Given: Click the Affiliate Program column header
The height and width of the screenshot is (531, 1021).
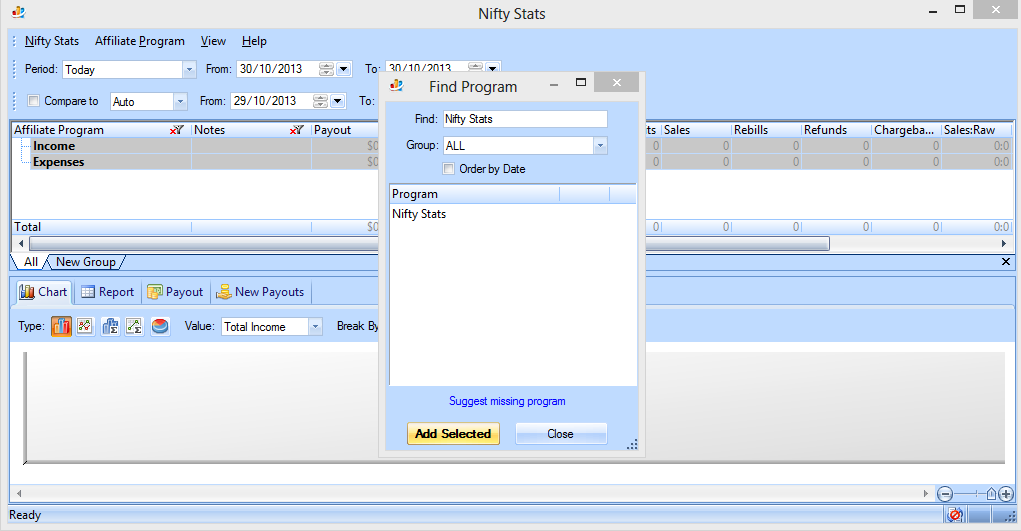Looking at the screenshot, I should point(102,130).
